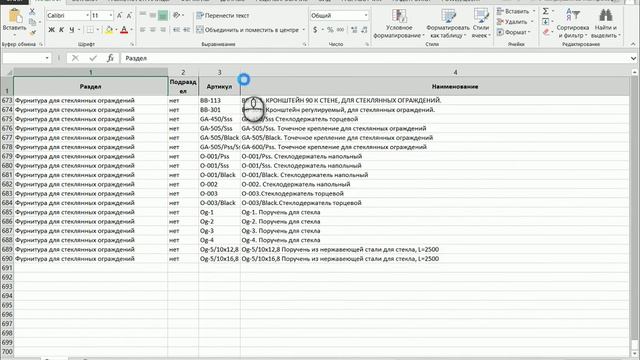640x360 pixels.
Task: Apply thousands separator 000 format
Action: coord(340,30)
